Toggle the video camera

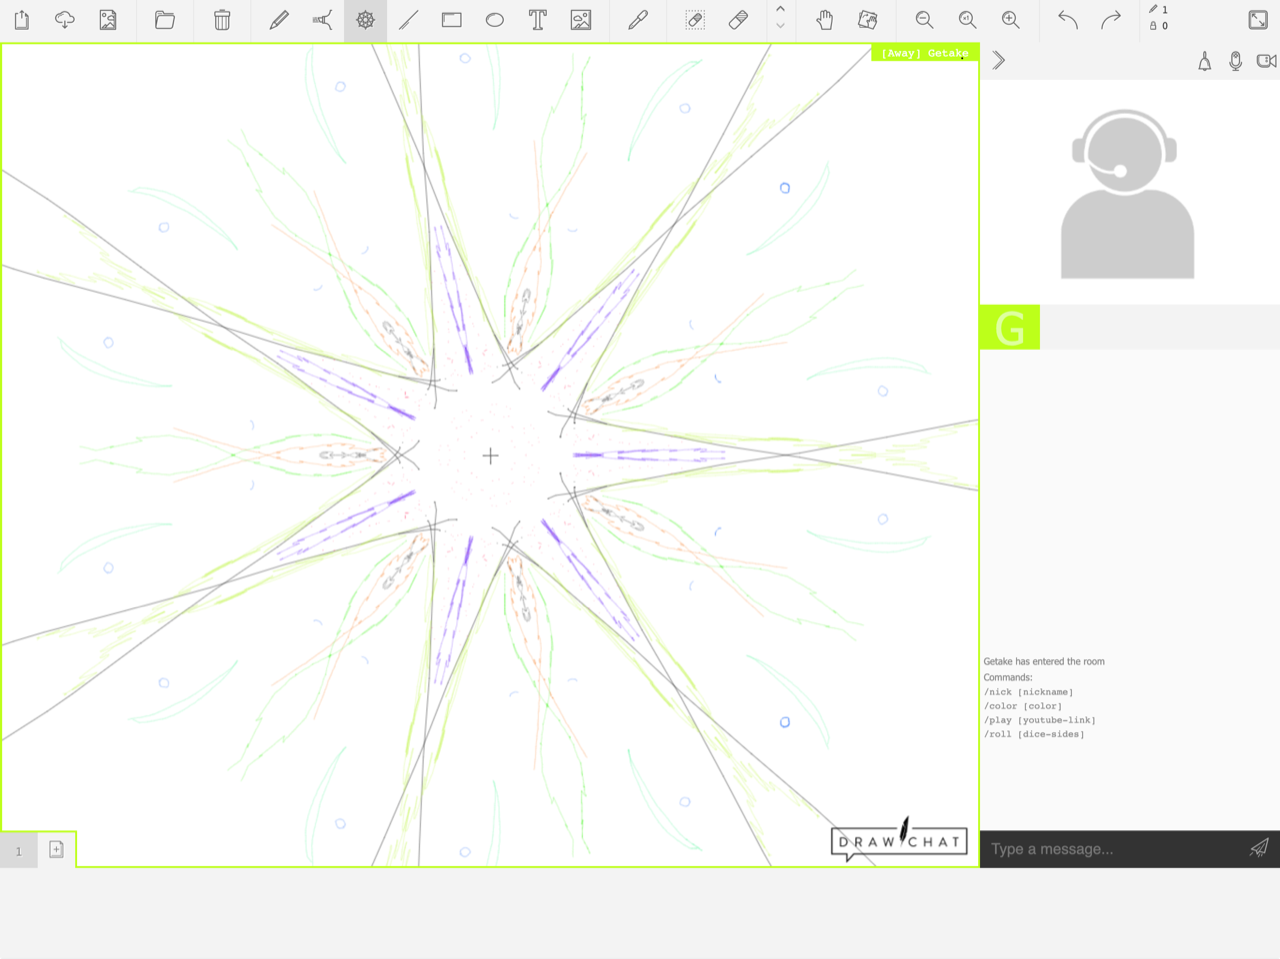pos(1266,62)
